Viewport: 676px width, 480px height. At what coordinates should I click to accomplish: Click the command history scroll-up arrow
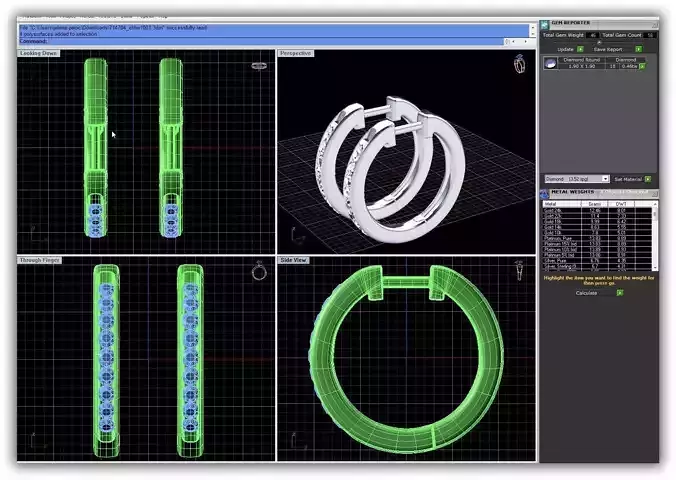533,27
